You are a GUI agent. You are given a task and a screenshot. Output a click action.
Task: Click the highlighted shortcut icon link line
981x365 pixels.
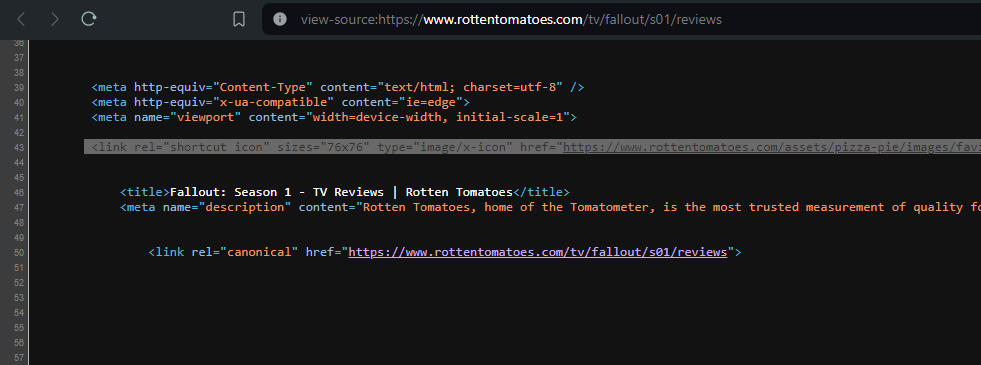532,147
